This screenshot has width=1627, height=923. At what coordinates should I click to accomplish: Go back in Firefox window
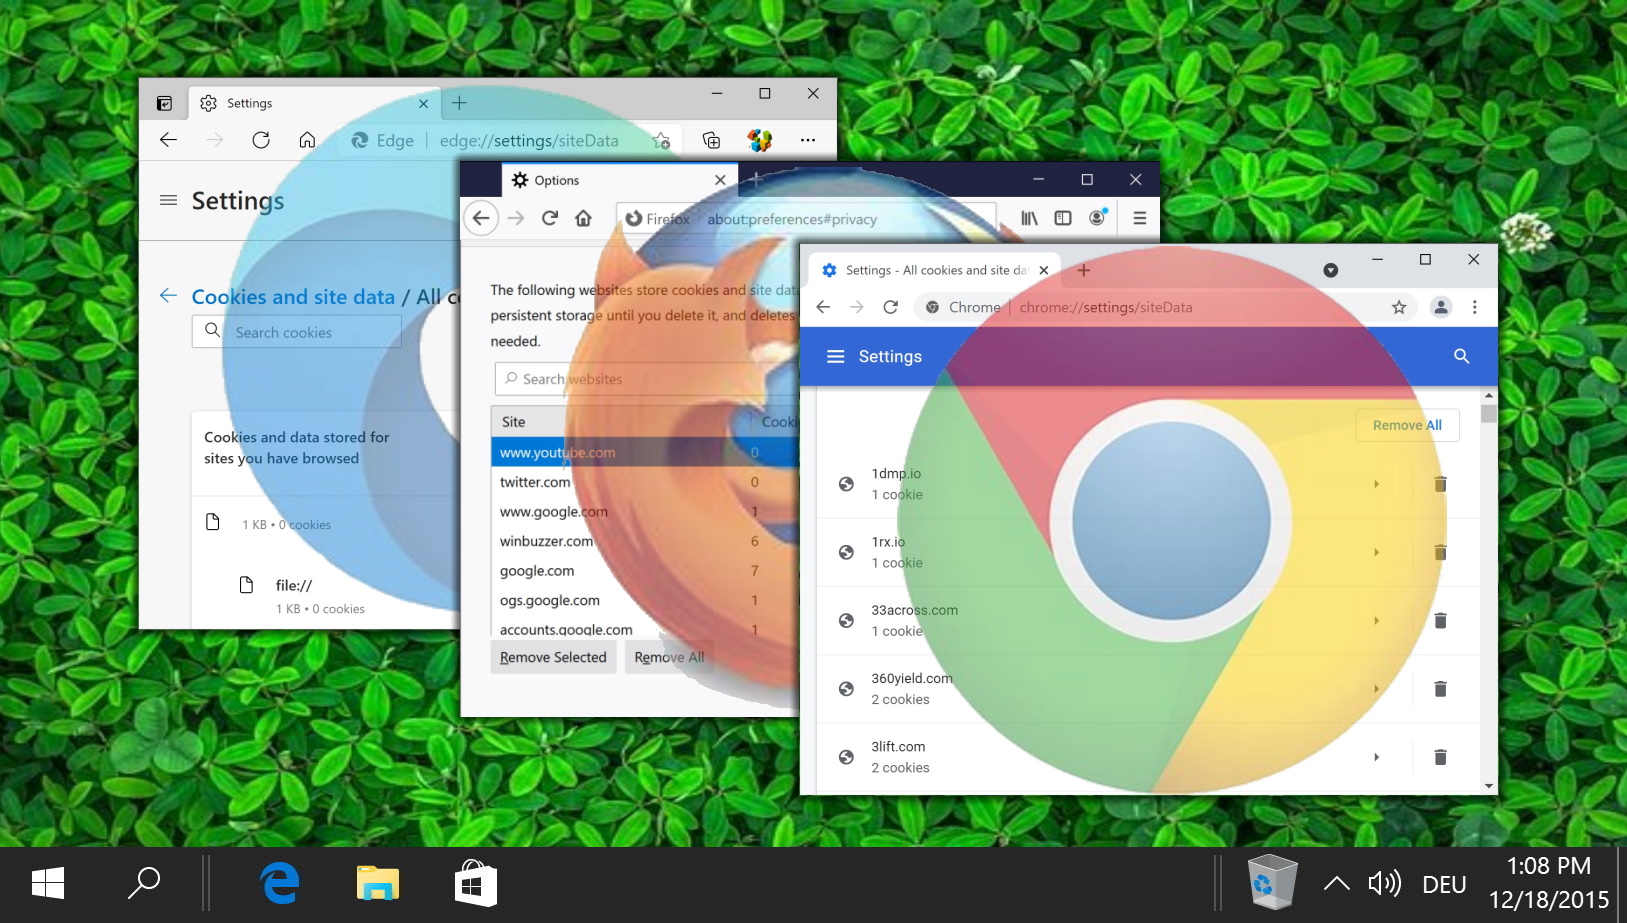[x=481, y=218]
